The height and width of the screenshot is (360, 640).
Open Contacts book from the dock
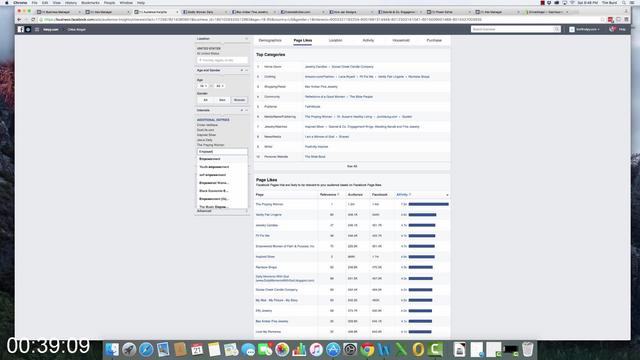(180, 349)
